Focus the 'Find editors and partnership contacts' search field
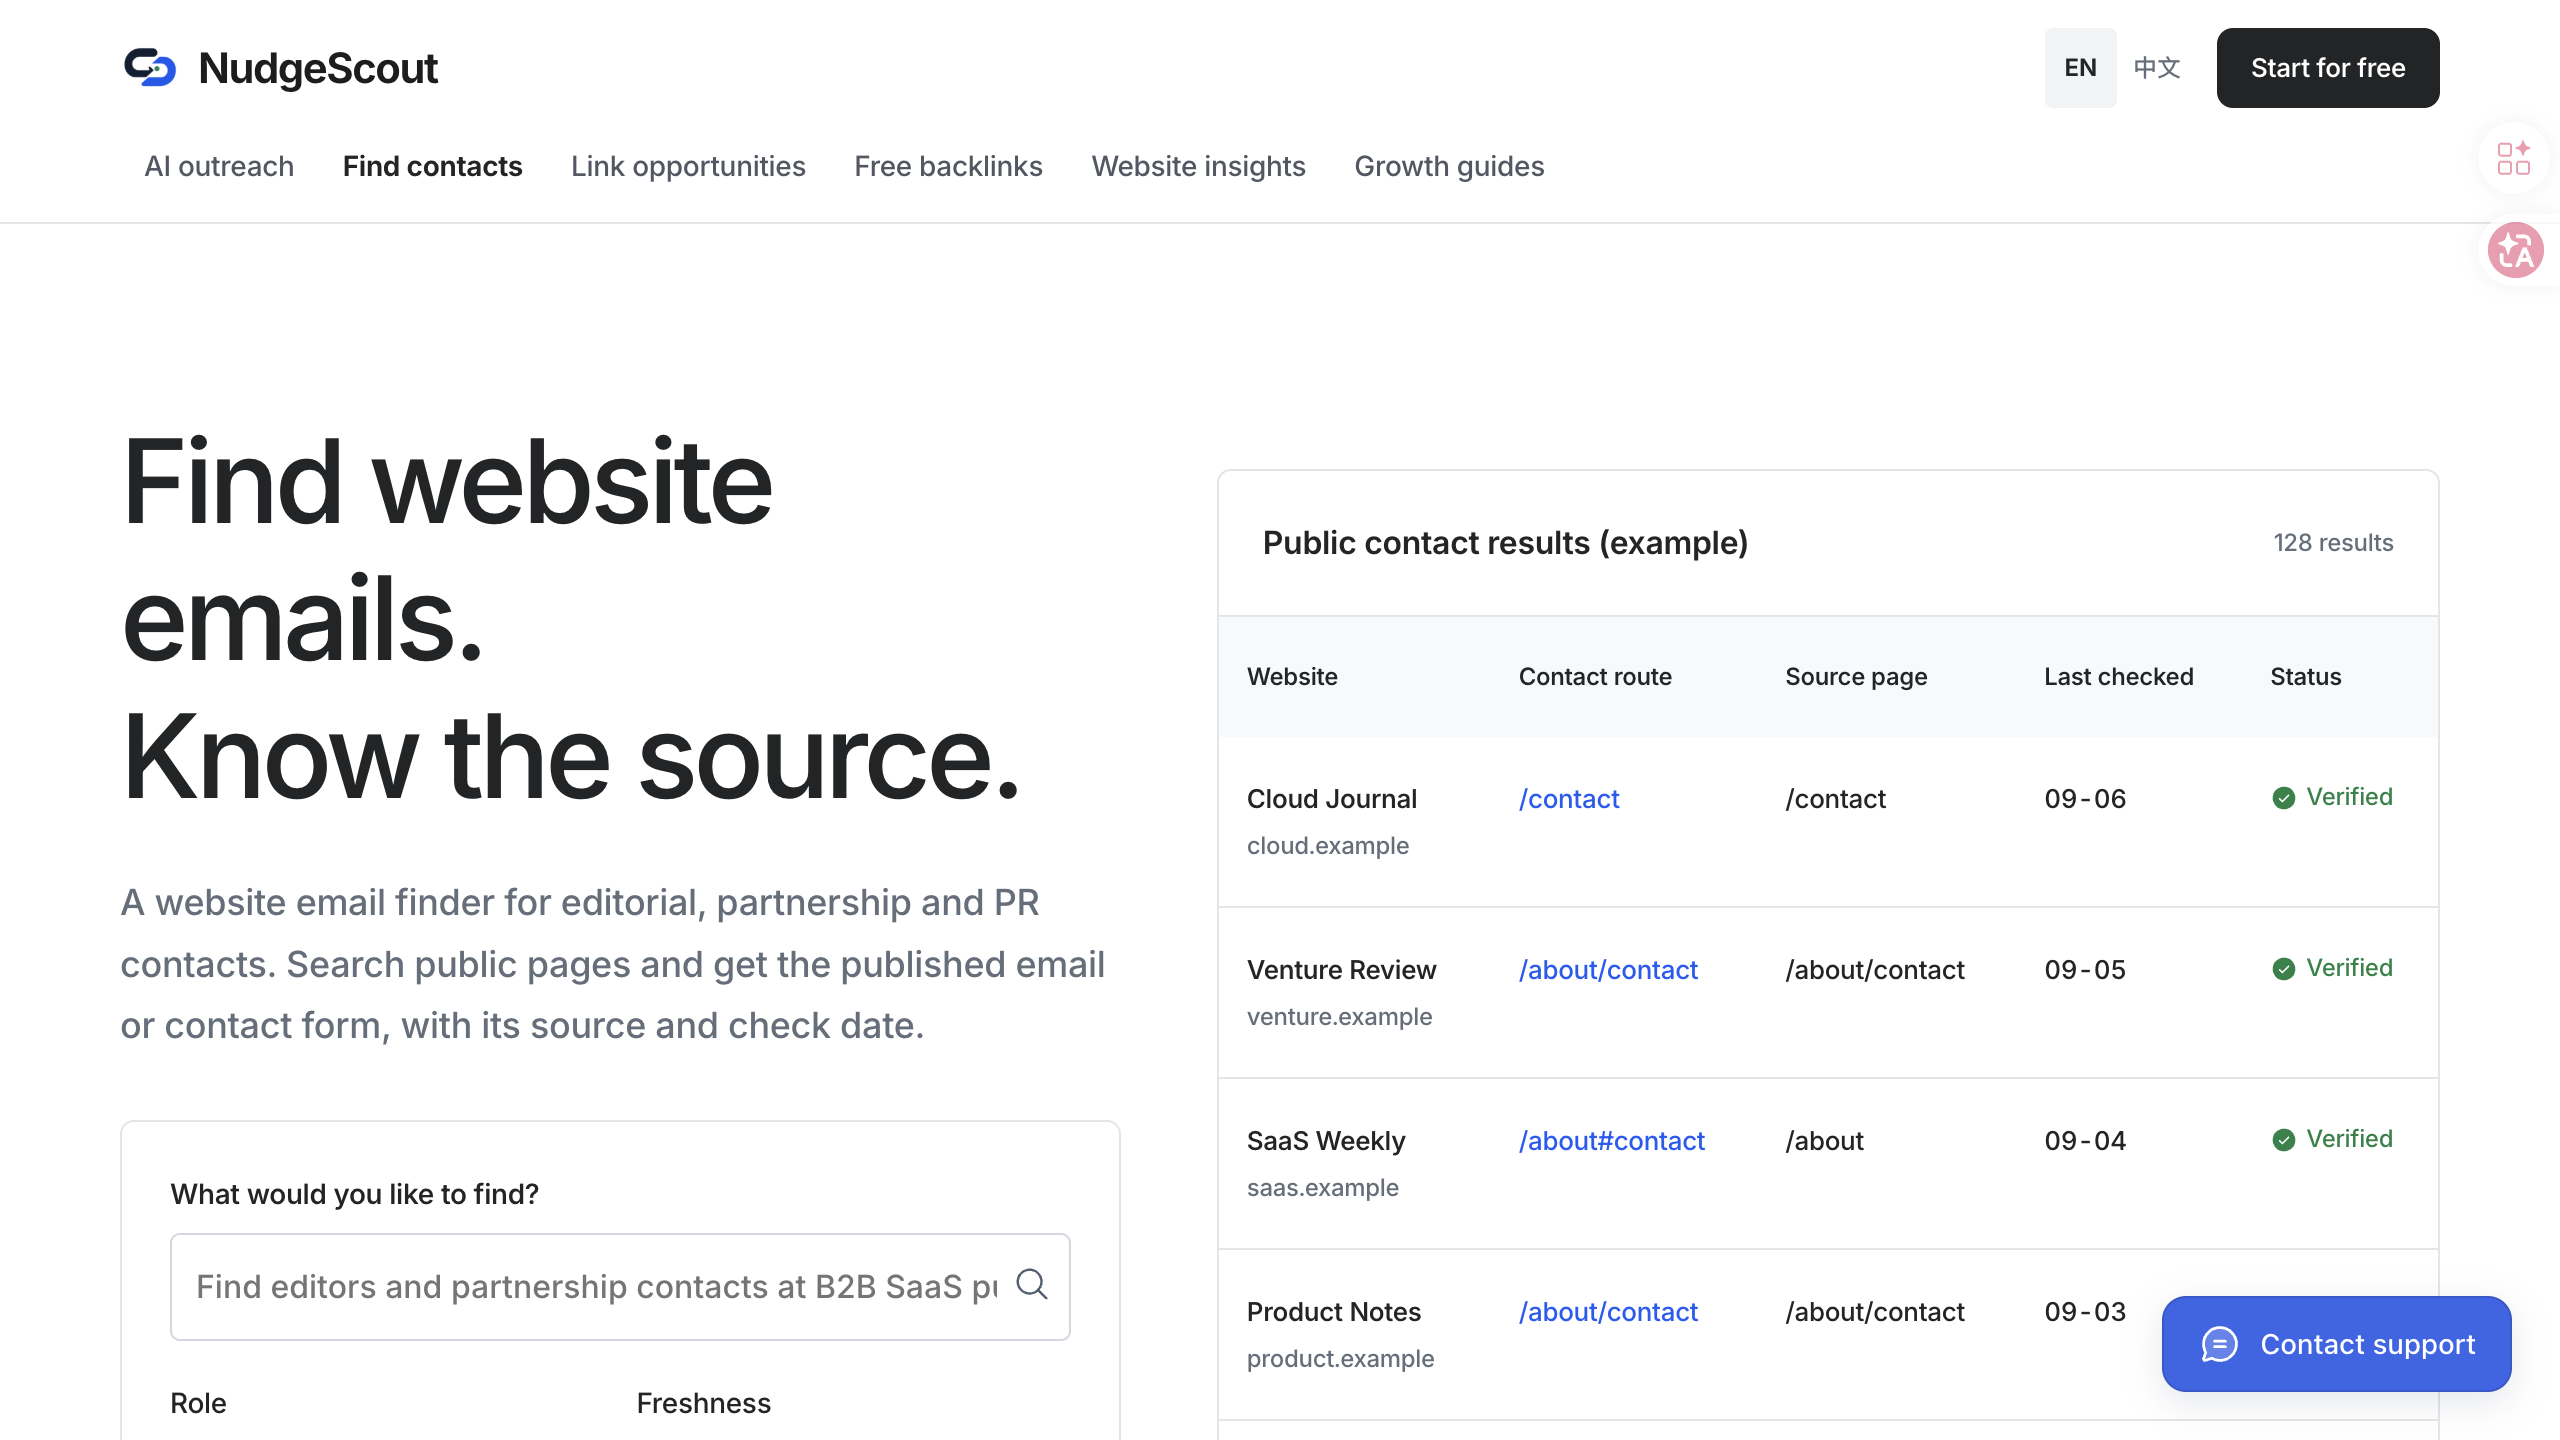 620,1287
